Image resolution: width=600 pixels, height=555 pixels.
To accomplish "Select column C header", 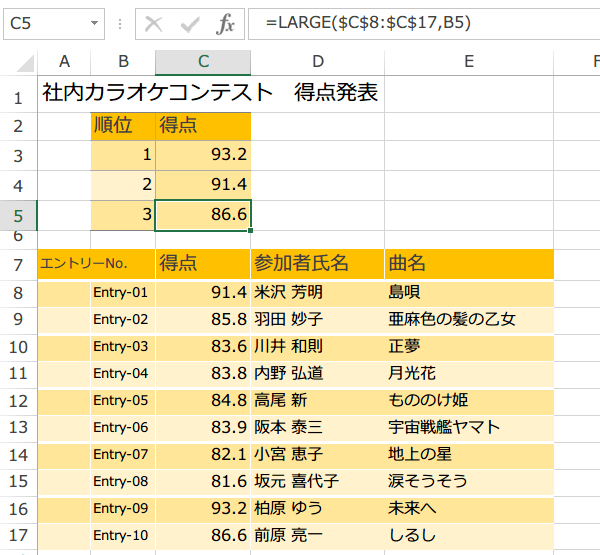I will click(x=203, y=62).
